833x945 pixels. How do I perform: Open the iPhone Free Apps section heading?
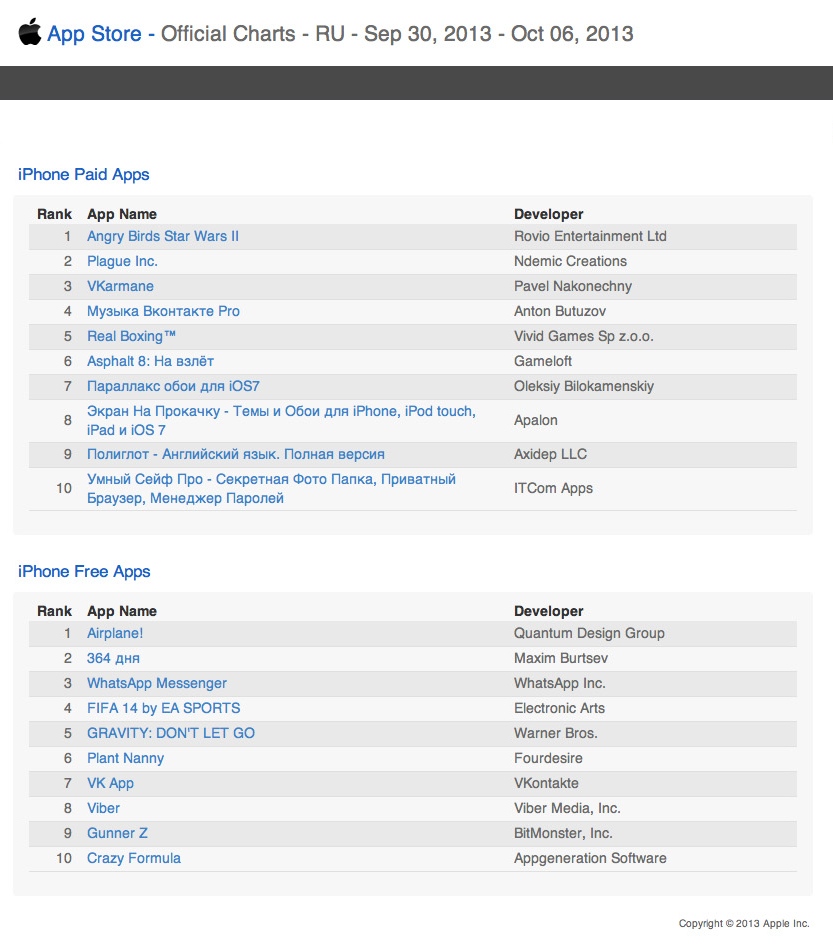pos(84,572)
